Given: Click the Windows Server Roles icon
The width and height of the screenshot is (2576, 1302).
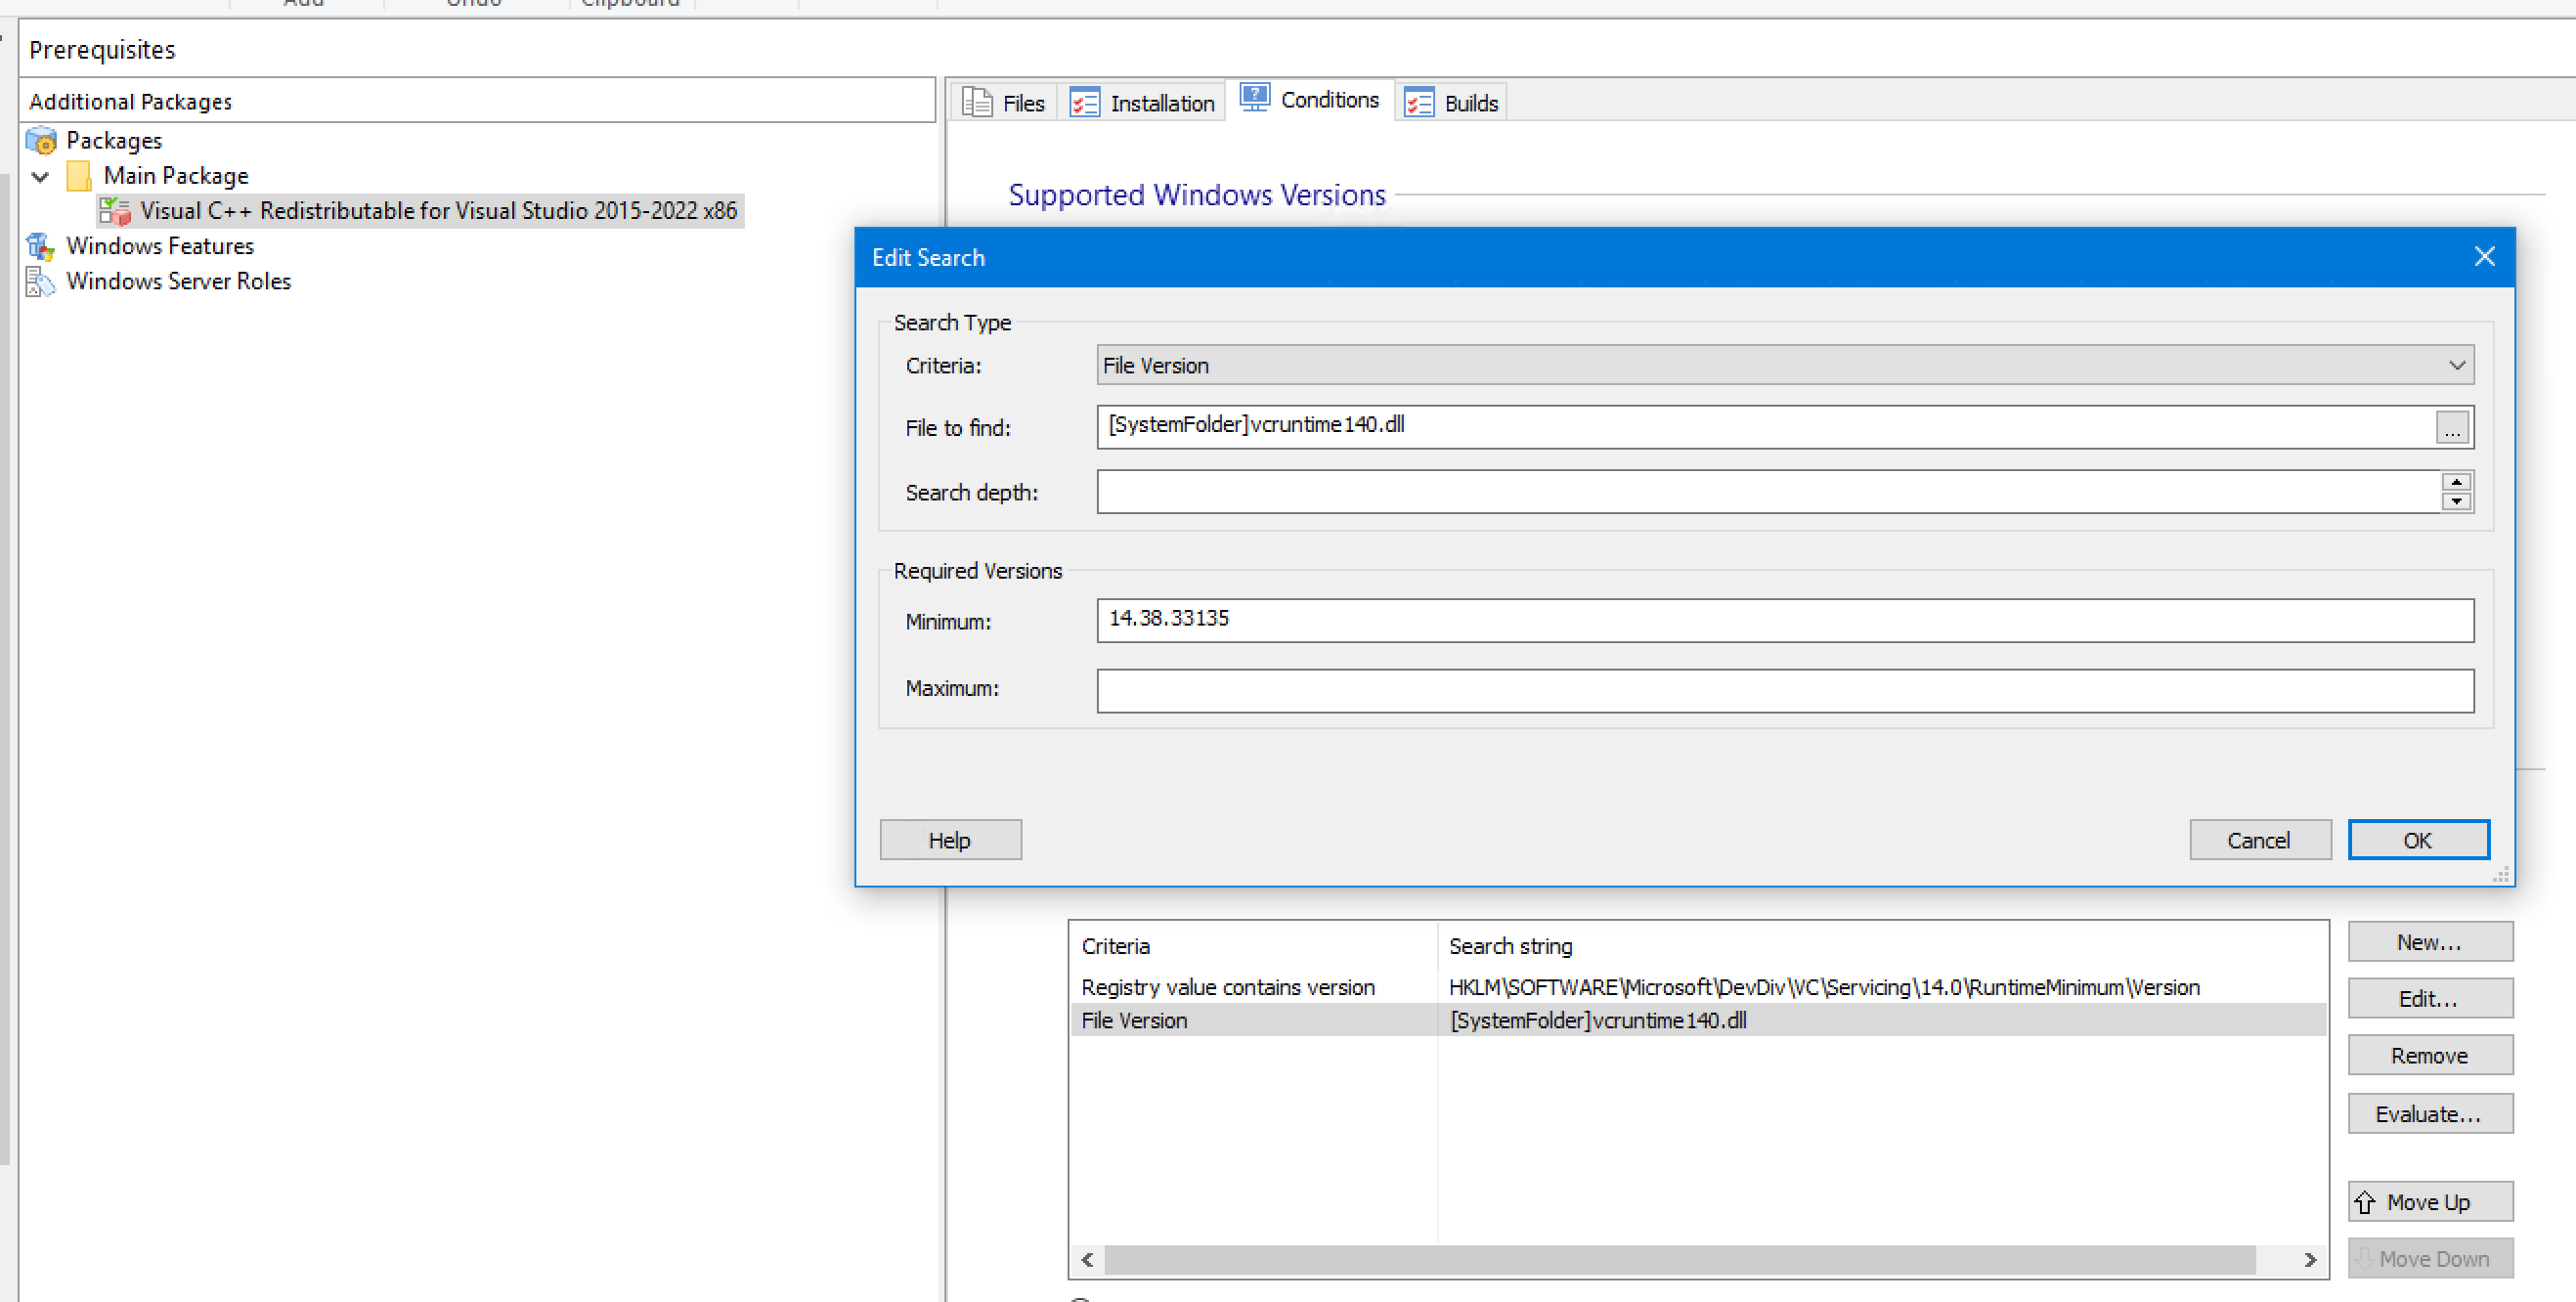Looking at the screenshot, I should point(40,282).
